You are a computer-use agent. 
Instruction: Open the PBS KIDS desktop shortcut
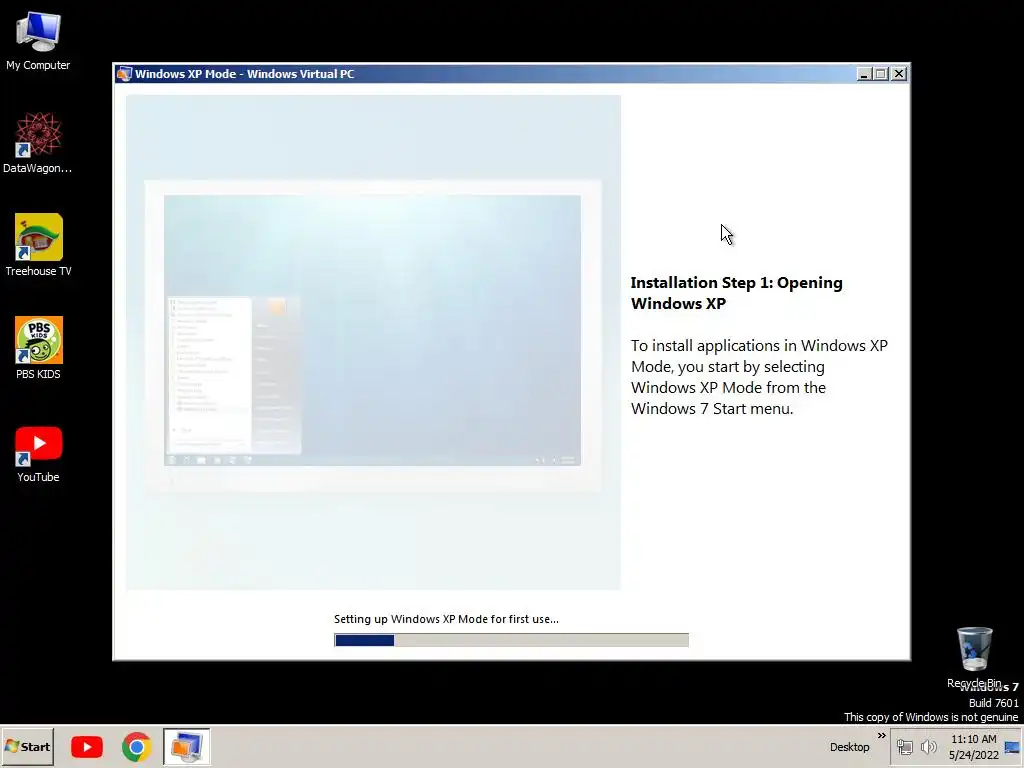(x=38, y=347)
